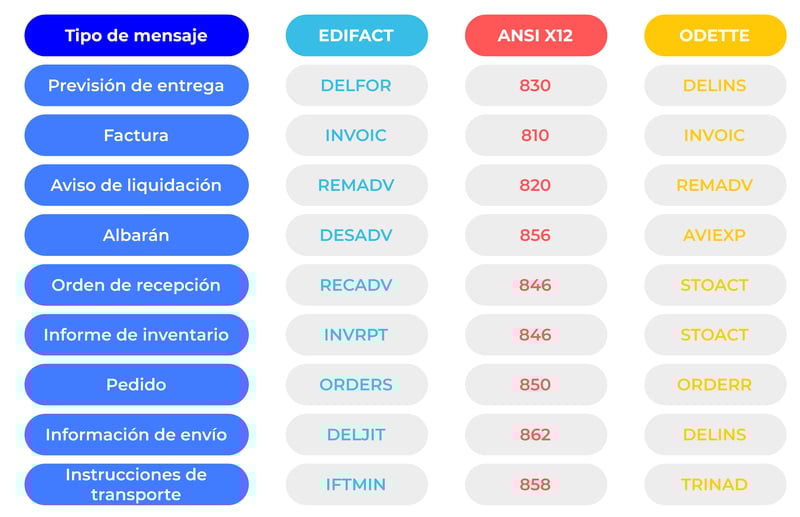Click 'Informe de inventario' row label
The width and height of the screenshot is (800, 517).
point(136,335)
